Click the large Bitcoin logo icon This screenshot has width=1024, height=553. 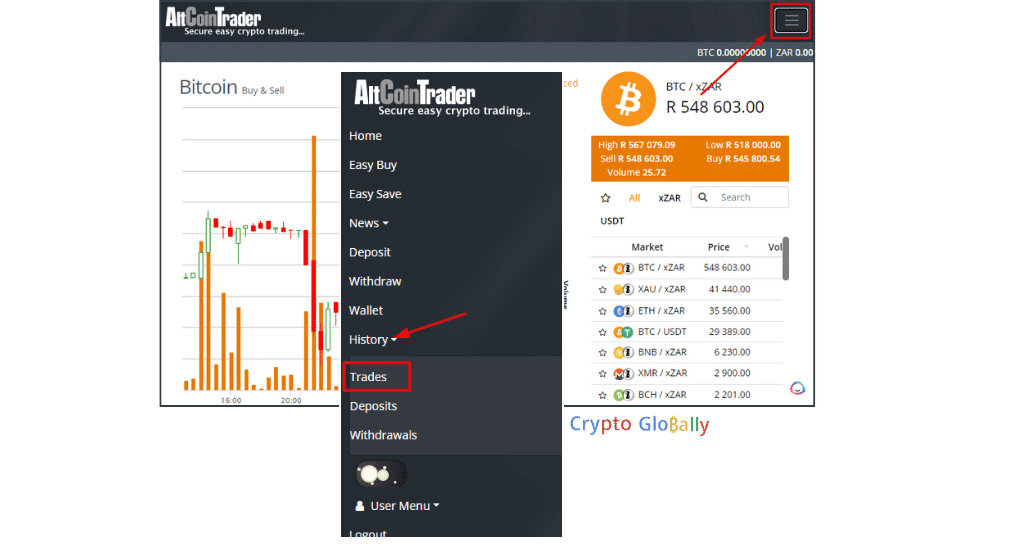(x=628, y=99)
